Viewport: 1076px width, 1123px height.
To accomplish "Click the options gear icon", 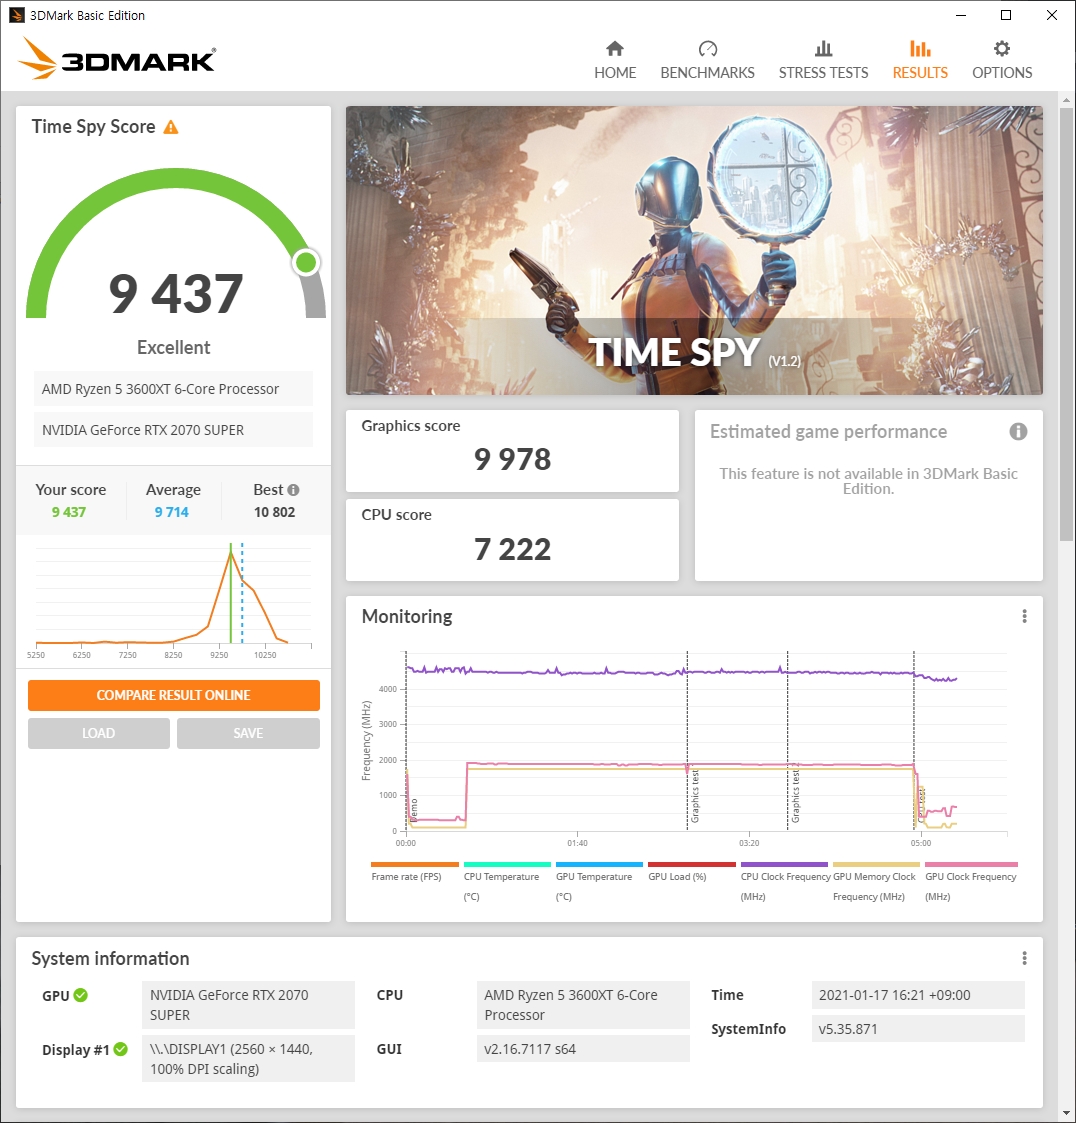I will coord(1001,48).
